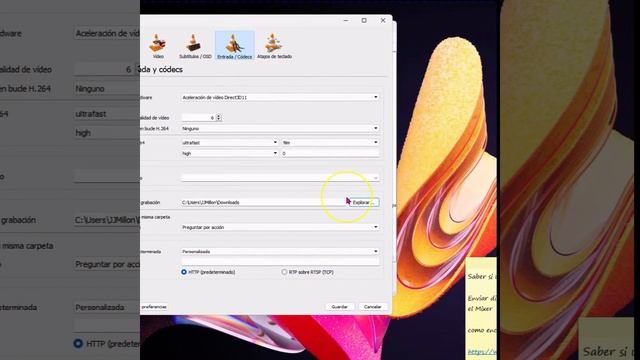The width and height of the screenshot is (640, 360).
Task: Click the Cancelar button
Action: coord(372,307)
